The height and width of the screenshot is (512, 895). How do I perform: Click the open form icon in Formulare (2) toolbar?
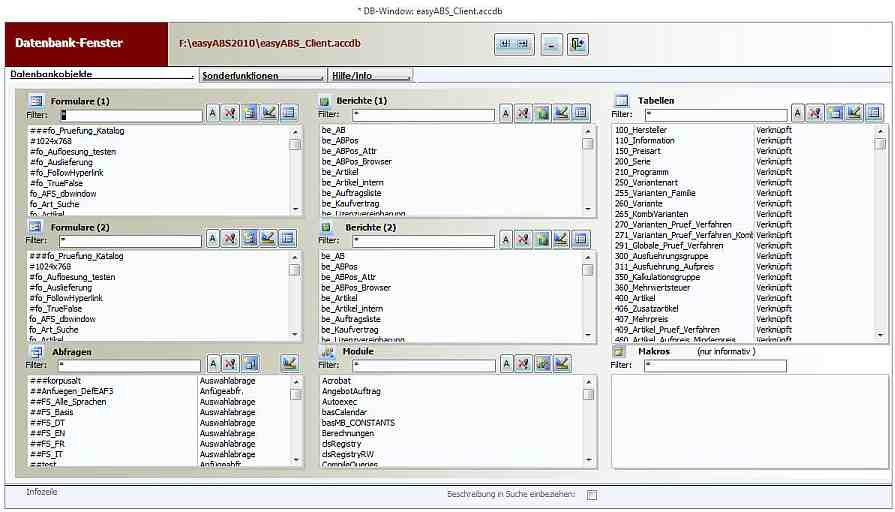(x=249, y=239)
